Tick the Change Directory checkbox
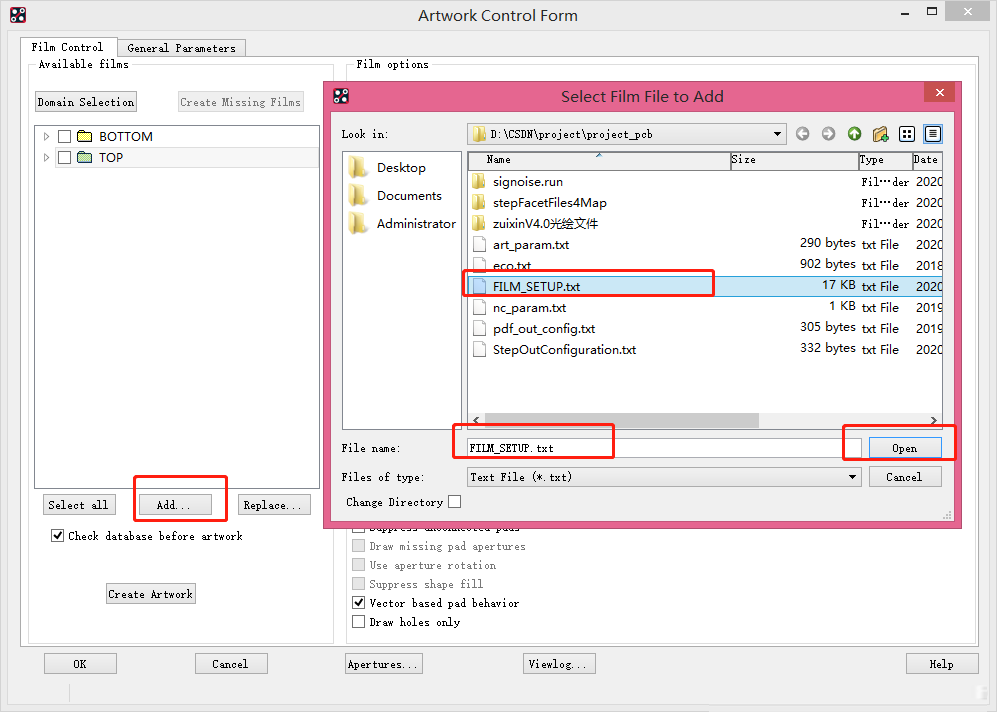Viewport: 997px width, 712px height. [x=455, y=502]
